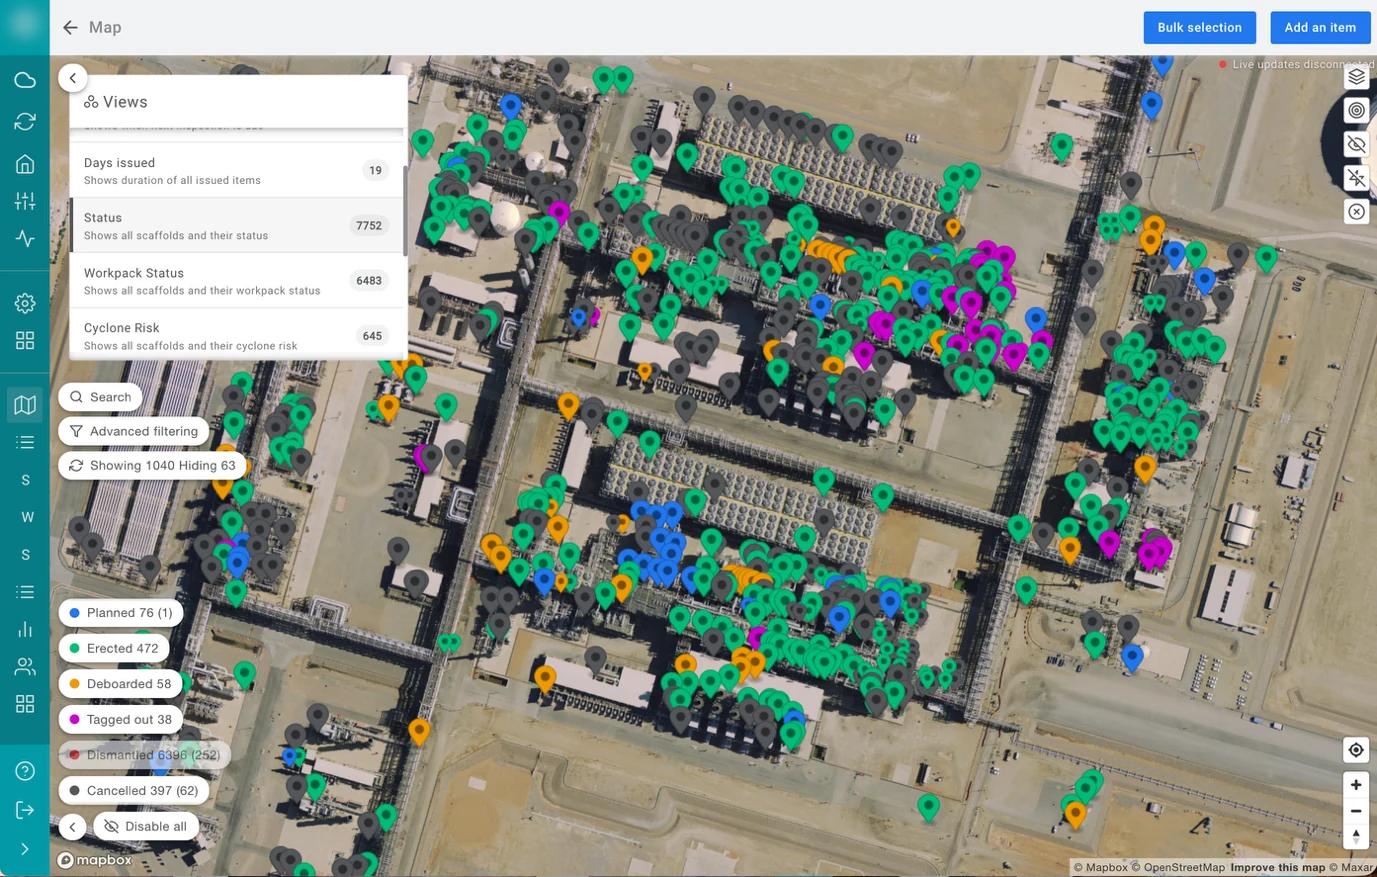Reset map bearing with compass button
The image size is (1377, 877).
(x=1356, y=837)
